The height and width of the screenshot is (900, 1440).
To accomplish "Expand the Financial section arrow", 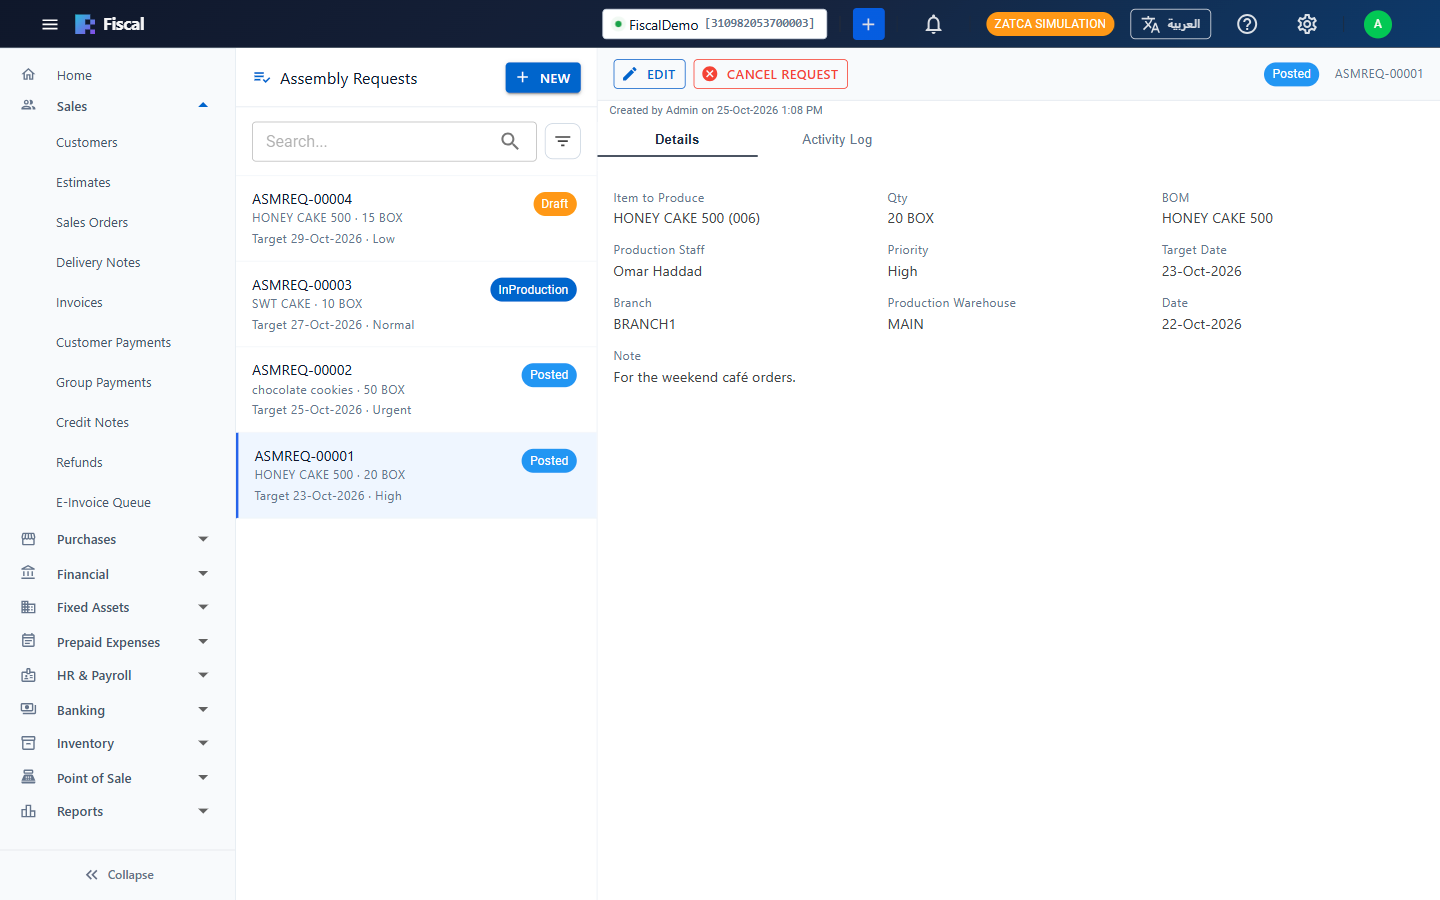I will 203,574.
